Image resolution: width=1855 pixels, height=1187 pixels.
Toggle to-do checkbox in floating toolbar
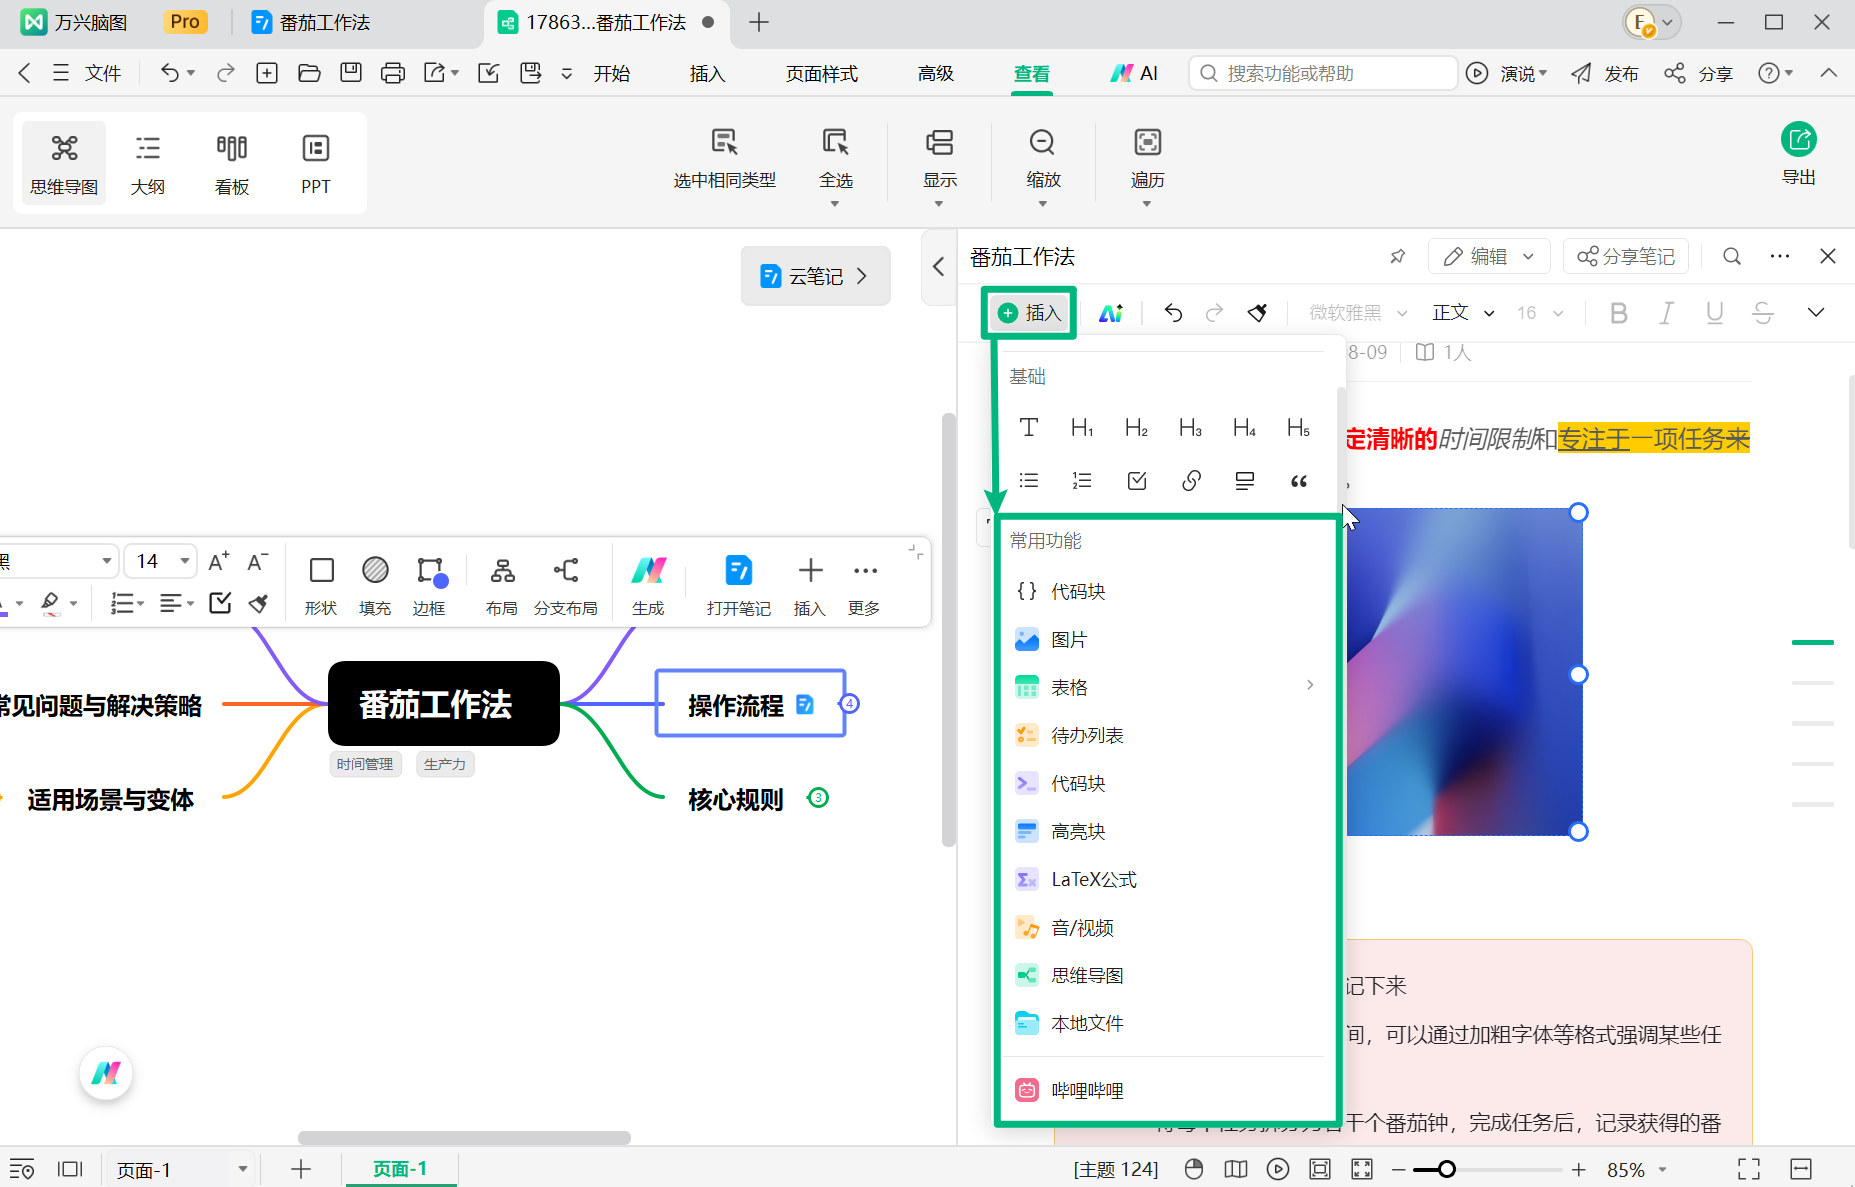click(x=220, y=602)
